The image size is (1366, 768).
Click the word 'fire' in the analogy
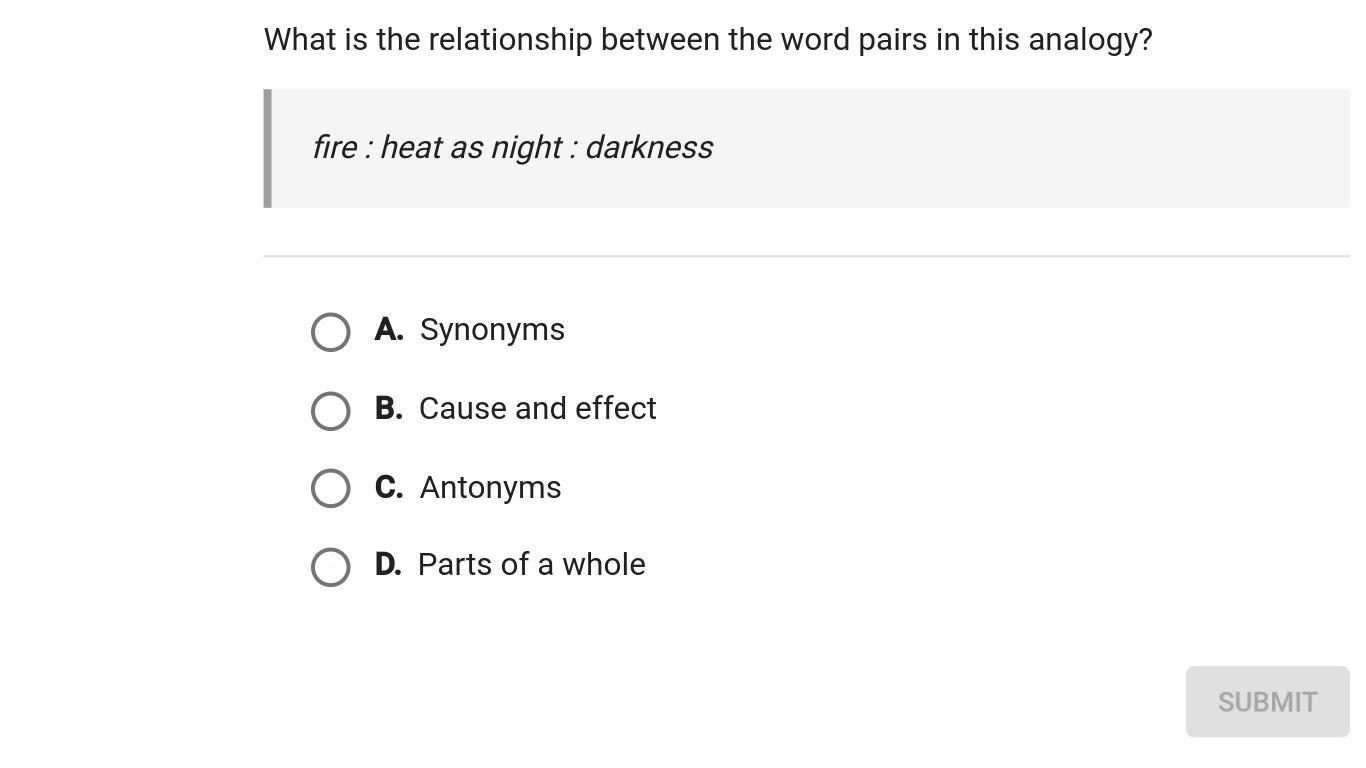333,148
